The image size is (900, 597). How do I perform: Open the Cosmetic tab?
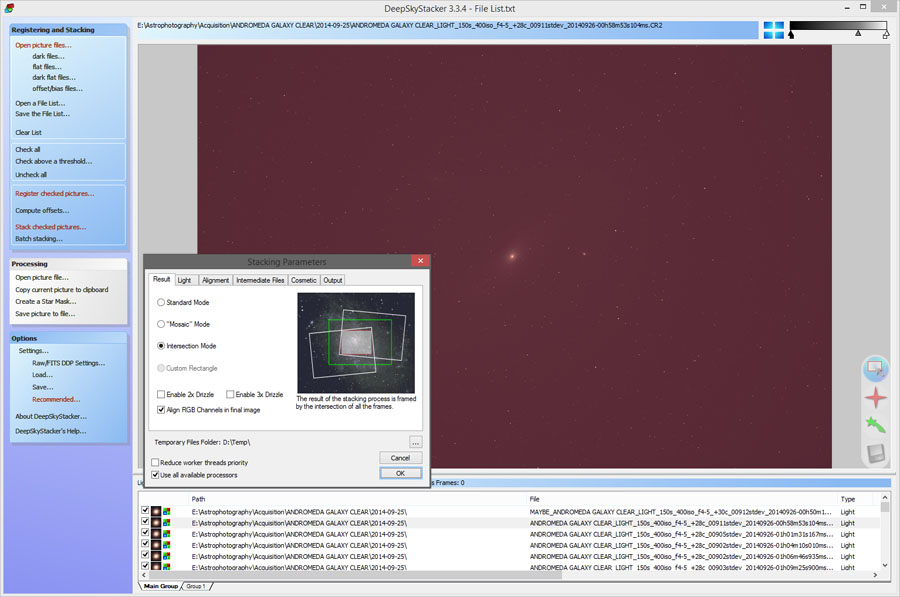pos(304,280)
